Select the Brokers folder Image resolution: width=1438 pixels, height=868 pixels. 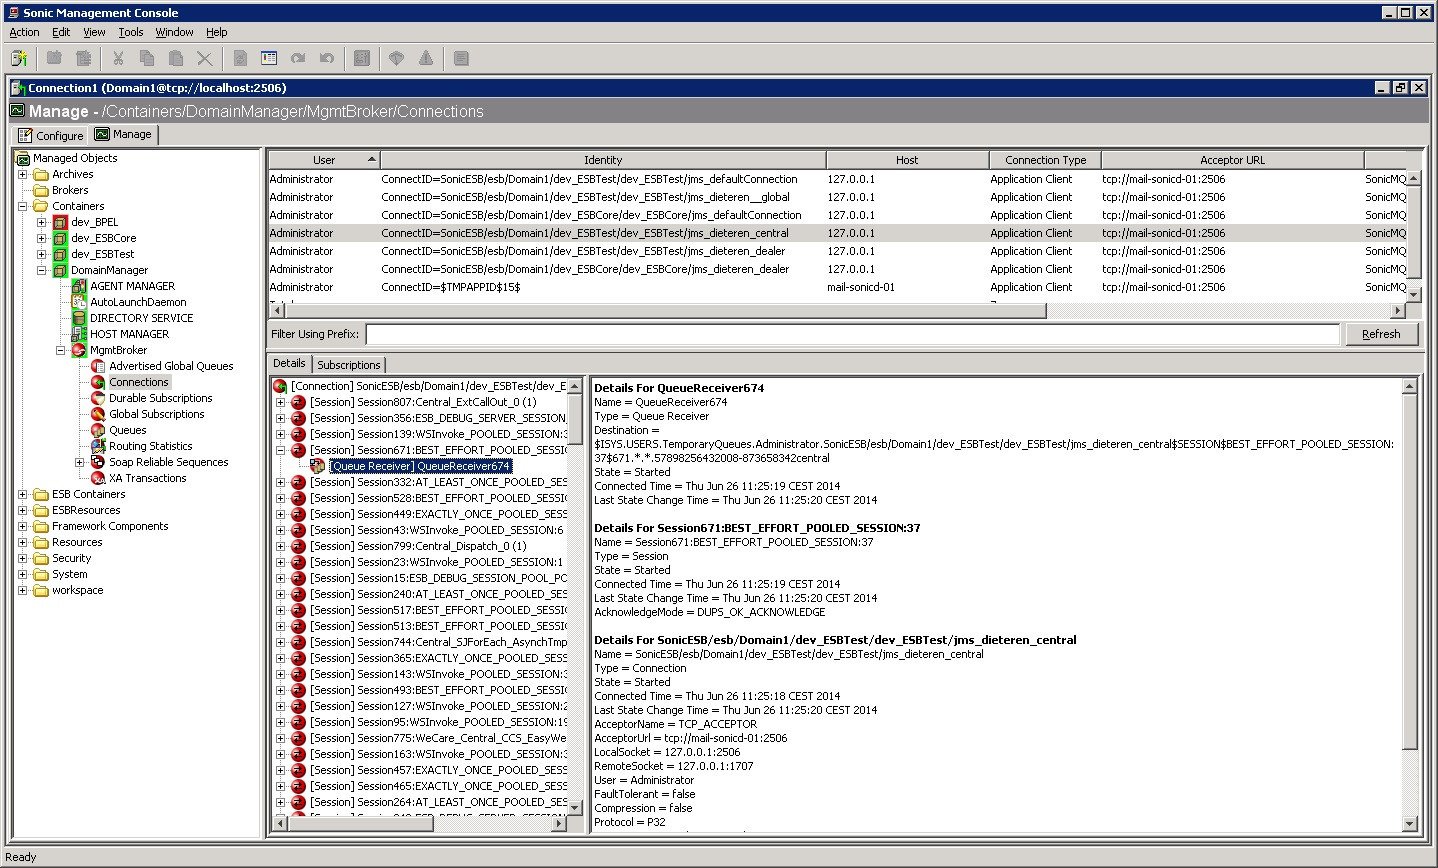(x=70, y=190)
